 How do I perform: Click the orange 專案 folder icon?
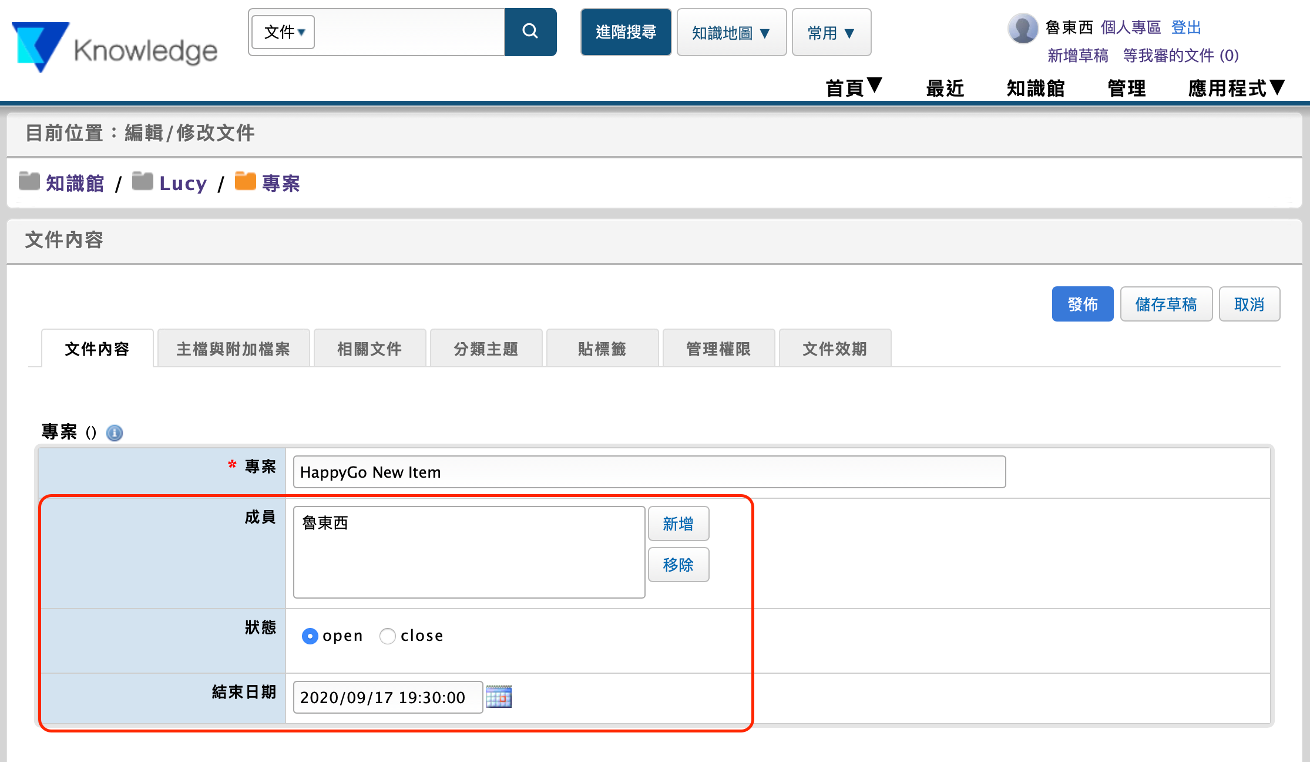(245, 182)
